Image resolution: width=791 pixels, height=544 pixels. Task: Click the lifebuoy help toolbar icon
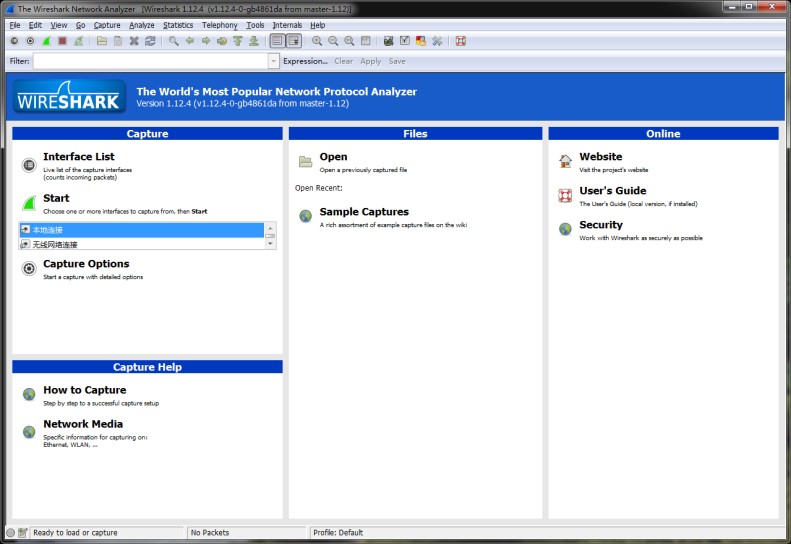461,41
